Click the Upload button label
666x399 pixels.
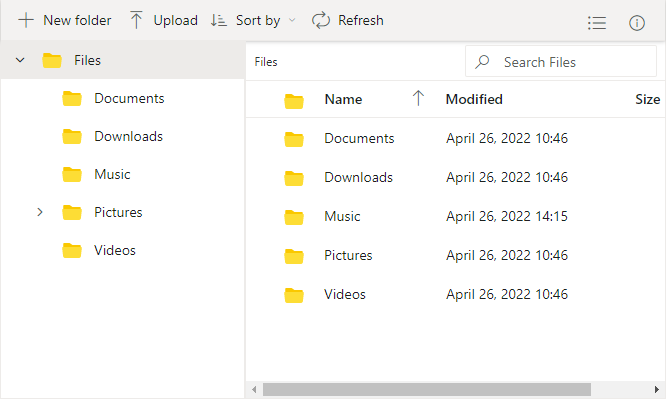(175, 20)
